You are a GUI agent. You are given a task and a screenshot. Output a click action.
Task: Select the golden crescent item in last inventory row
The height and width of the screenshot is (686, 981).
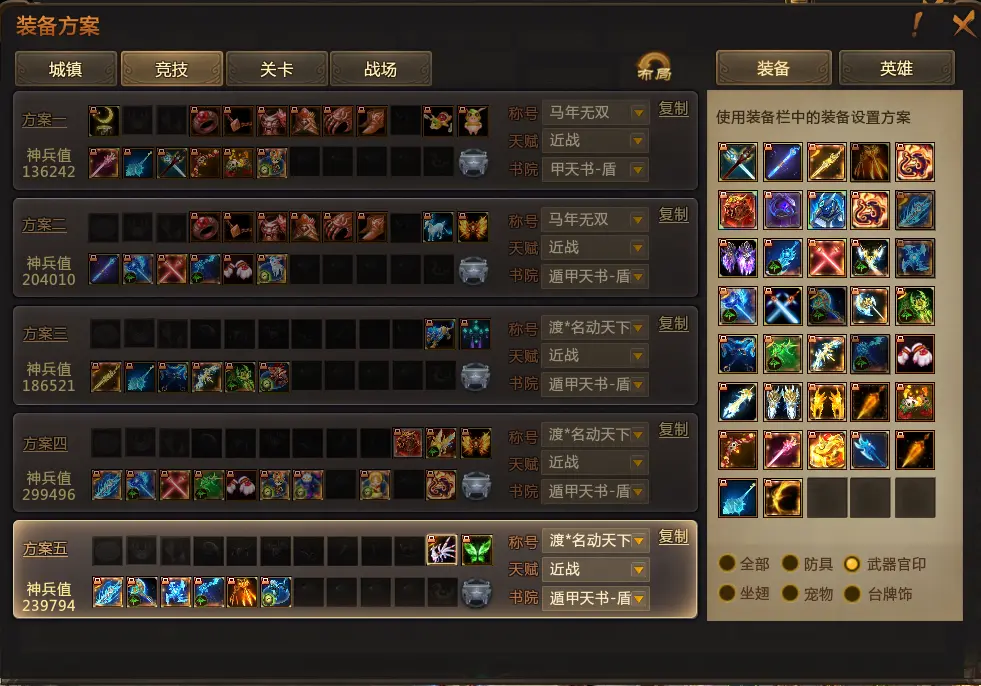[x=782, y=498]
